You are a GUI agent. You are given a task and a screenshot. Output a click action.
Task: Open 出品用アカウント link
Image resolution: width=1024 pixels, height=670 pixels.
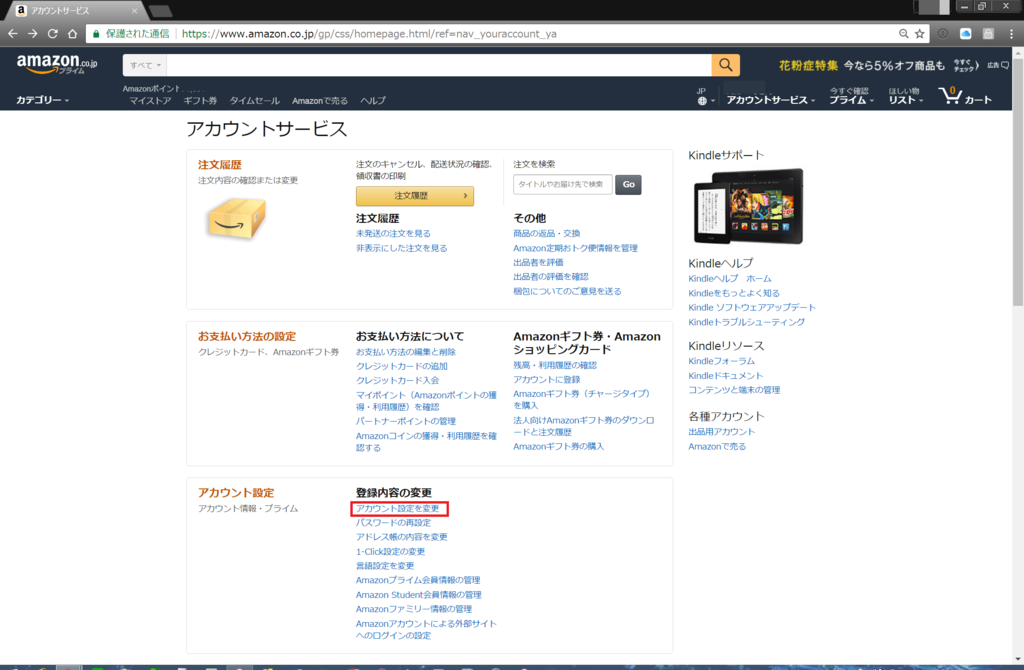point(722,432)
